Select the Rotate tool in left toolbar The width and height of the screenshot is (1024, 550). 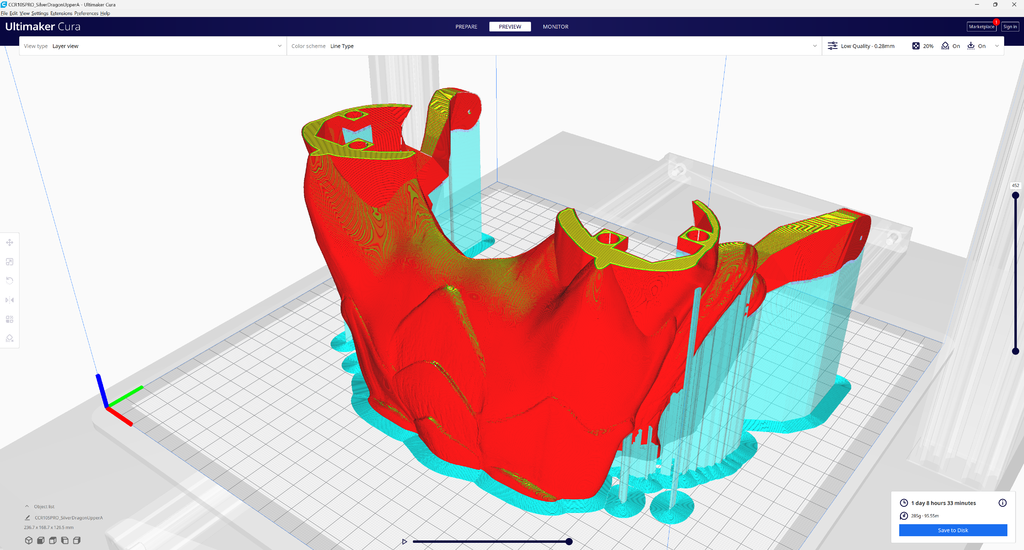pos(10,281)
